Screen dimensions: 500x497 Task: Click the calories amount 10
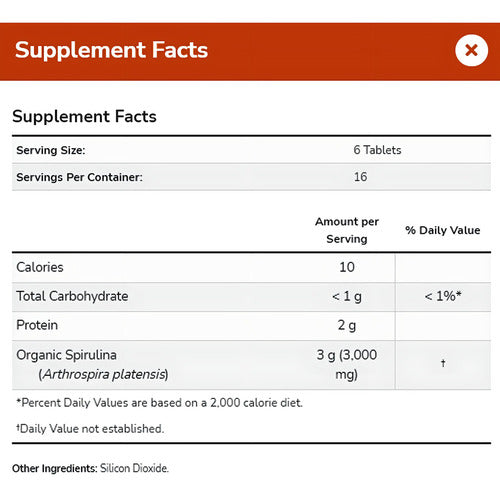click(347, 267)
